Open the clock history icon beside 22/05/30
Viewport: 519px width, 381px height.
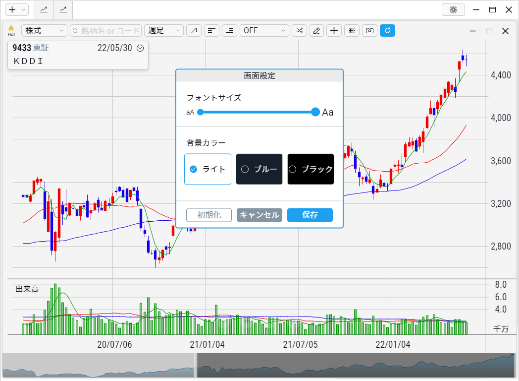[x=140, y=48]
